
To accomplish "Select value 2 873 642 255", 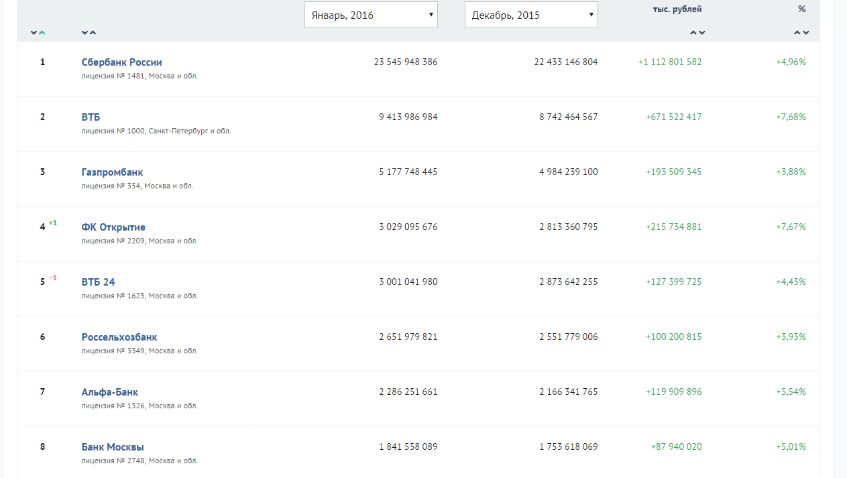I will coord(568,282).
